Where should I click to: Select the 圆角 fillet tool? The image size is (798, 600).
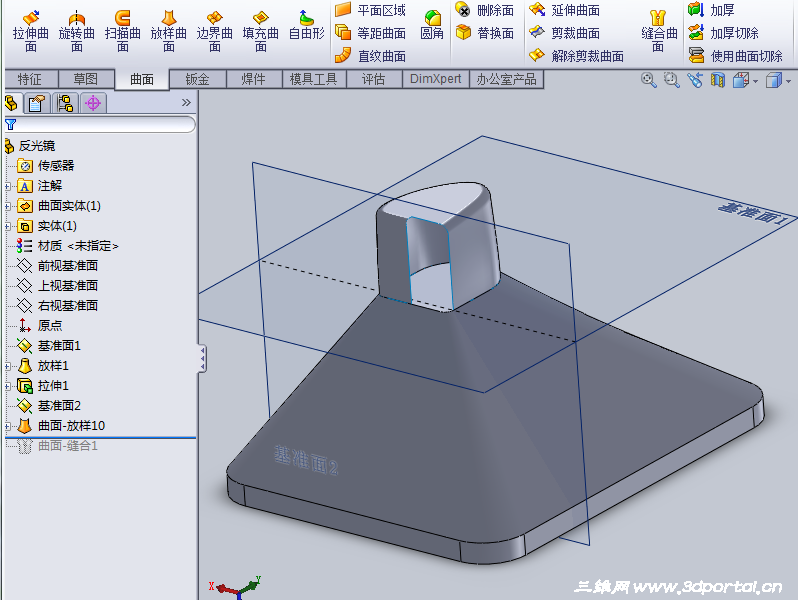[x=432, y=25]
